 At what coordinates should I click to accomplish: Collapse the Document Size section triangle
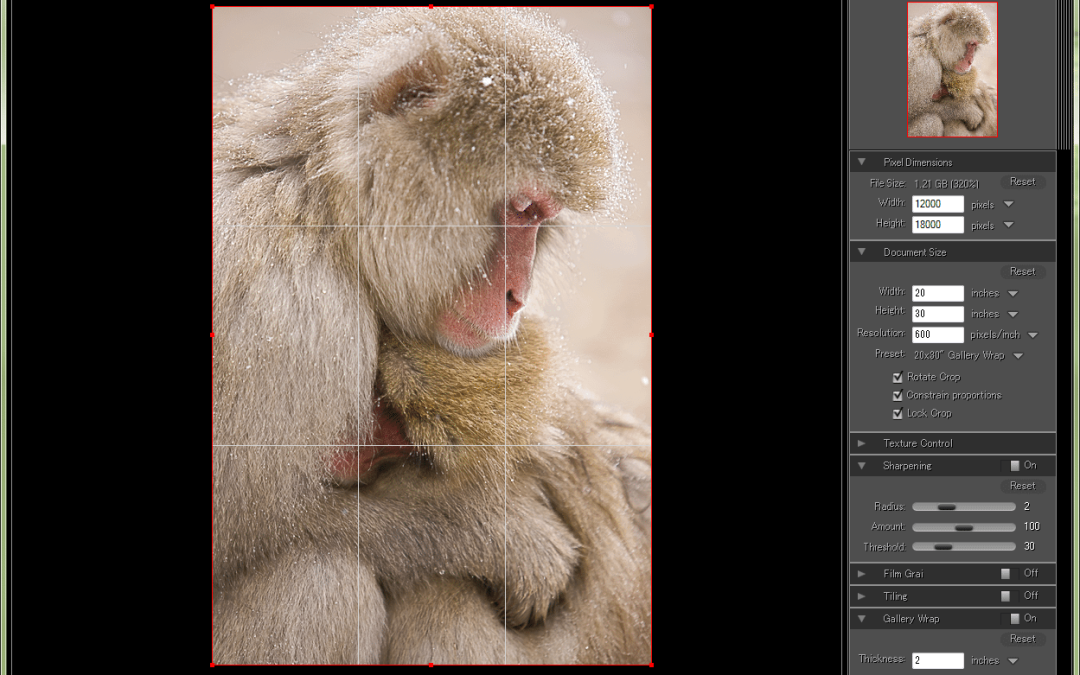(x=862, y=252)
